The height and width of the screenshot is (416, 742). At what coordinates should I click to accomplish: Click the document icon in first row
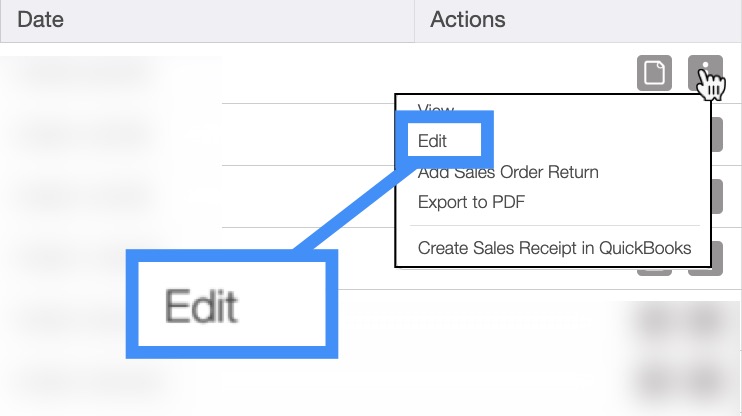click(x=654, y=73)
